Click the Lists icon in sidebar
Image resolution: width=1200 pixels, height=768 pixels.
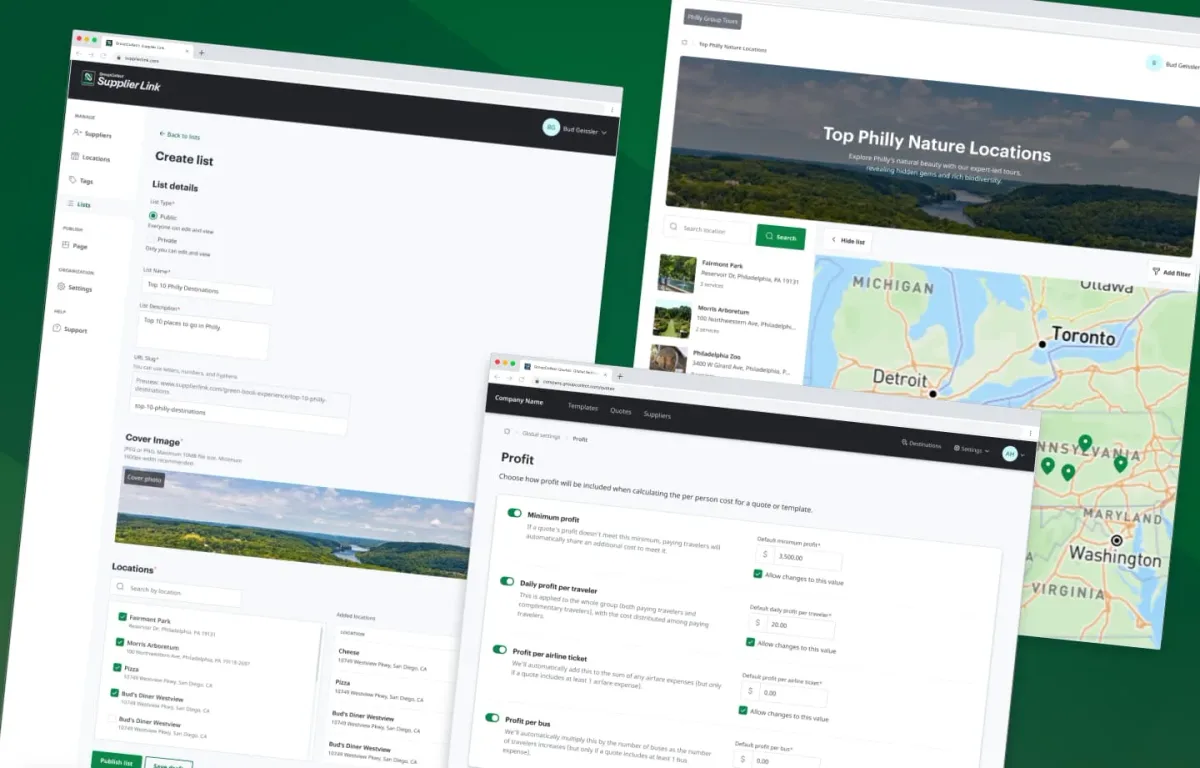pyautogui.click(x=69, y=203)
